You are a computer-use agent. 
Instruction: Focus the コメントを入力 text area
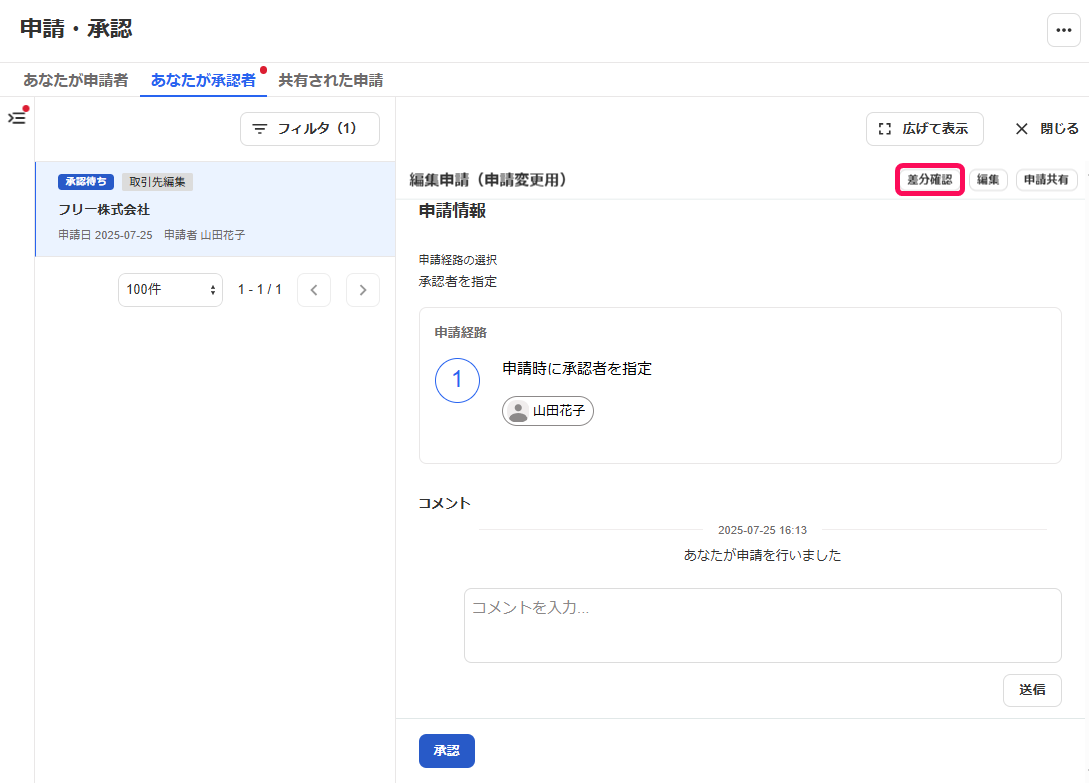(x=763, y=625)
